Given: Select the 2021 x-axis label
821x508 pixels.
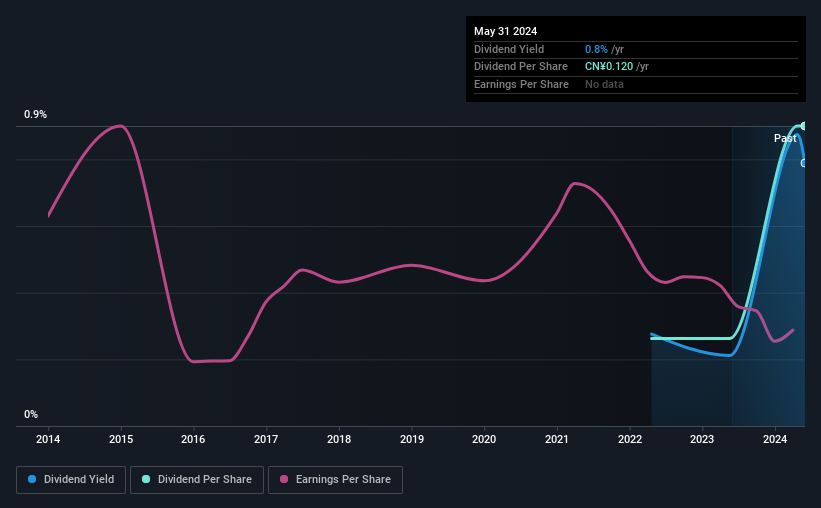Looking at the screenshot, I should pyautogui.click(x=557, y=439).
